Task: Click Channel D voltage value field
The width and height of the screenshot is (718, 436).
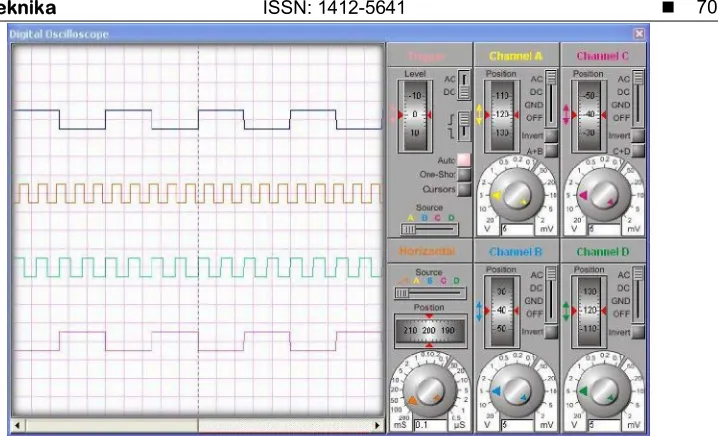Action: [x=604, y=425]
